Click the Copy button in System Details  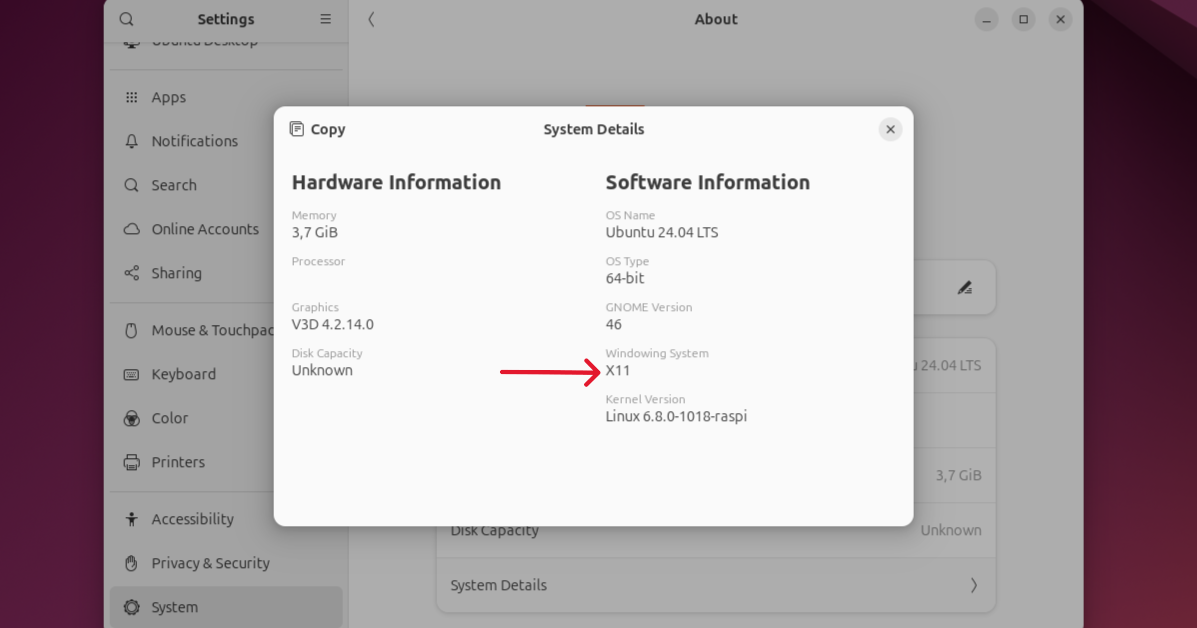pos(317,129)
